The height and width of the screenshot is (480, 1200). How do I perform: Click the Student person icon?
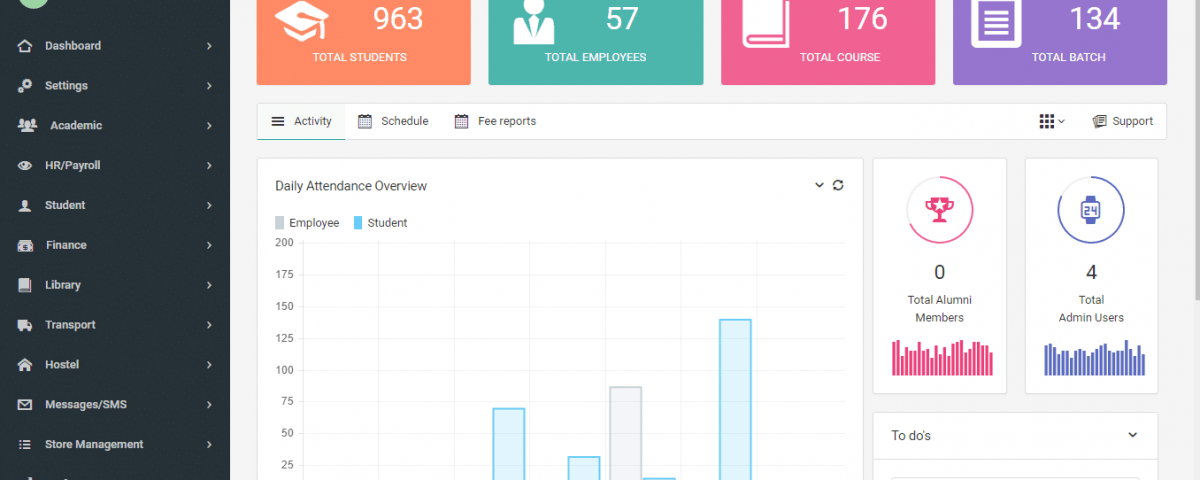tap(25, 206)
